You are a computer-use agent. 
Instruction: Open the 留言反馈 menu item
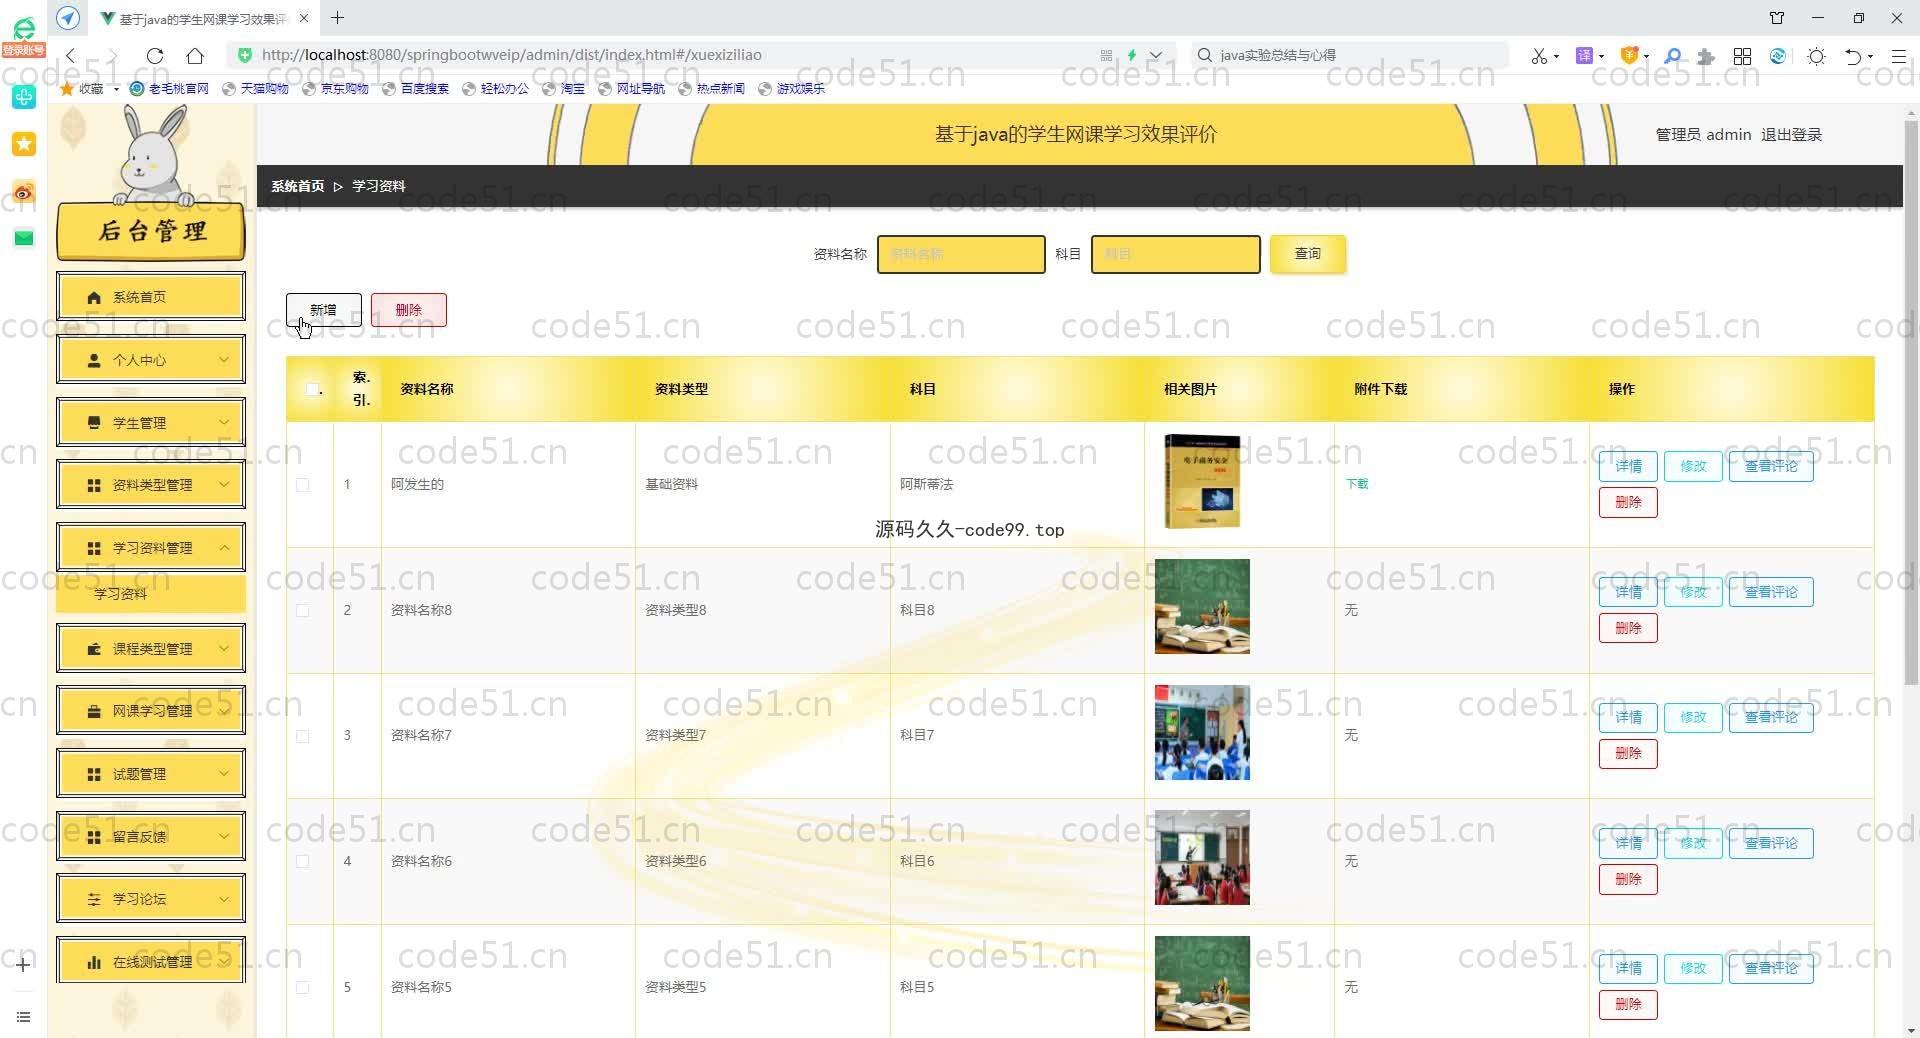pos(151,836)
